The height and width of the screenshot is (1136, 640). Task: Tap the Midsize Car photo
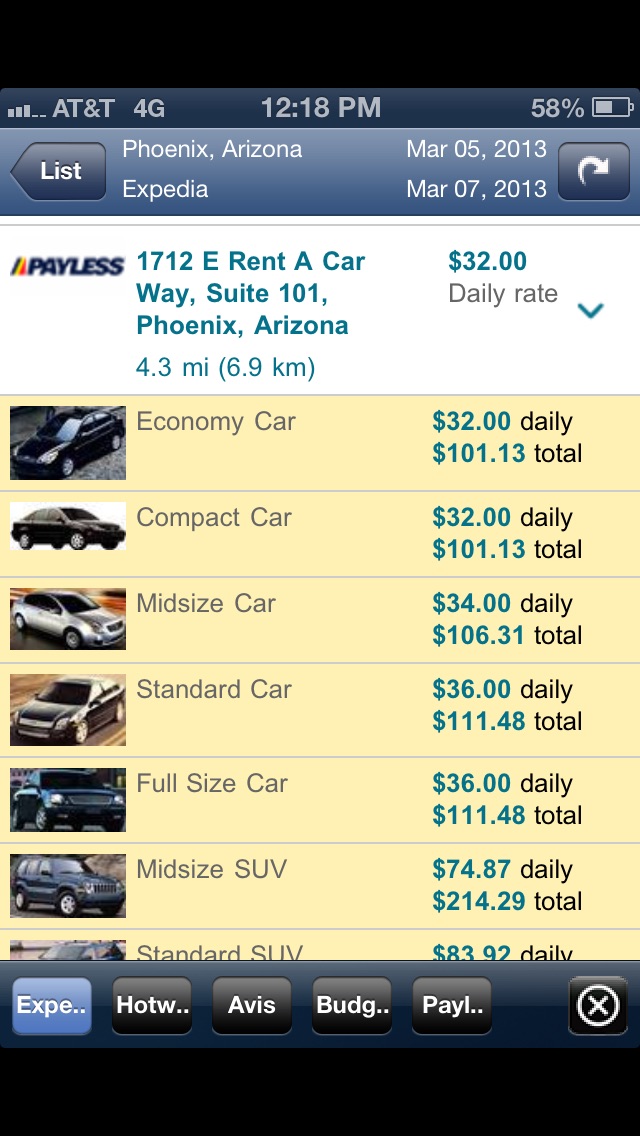click(x=68, y=619)
